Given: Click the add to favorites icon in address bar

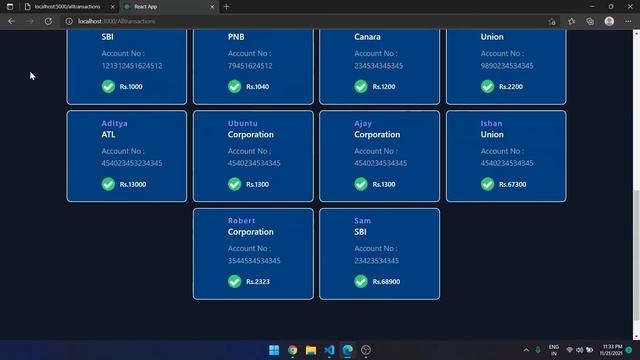Looking at the screenshot, I should coord(552,21).
